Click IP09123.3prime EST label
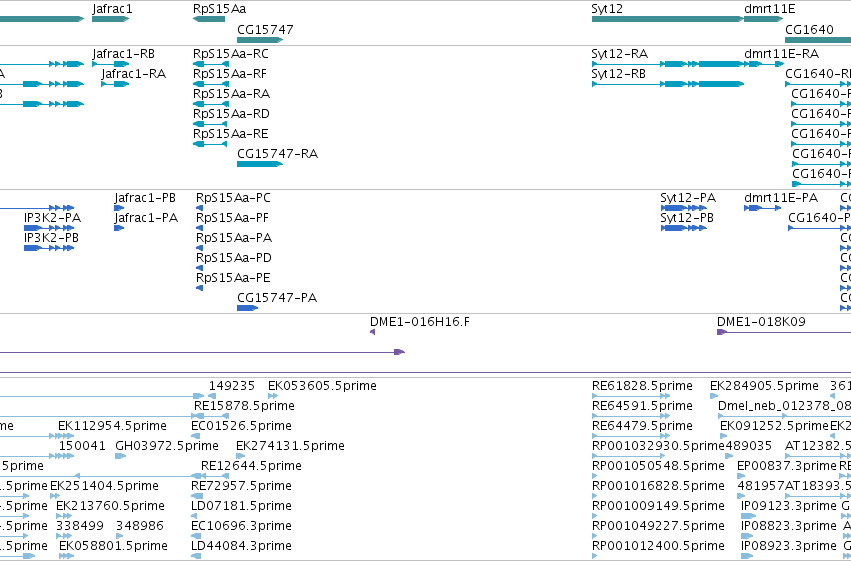This screenshot has height=561, width=851. (x=789, y=506)
